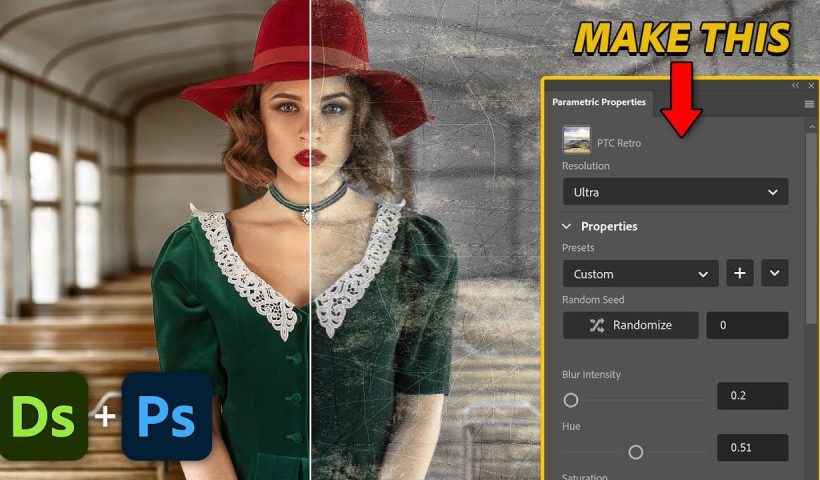Close the Parametric Properties panel
Viewport: 820px width, 480px height.
(x=809, y=86)
